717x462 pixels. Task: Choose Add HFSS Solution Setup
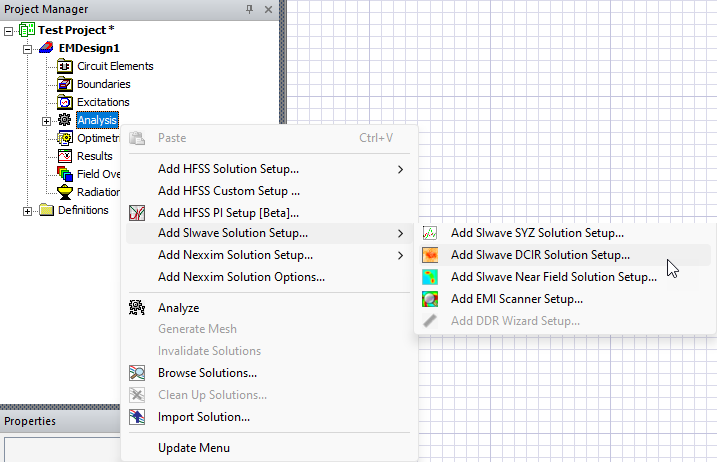269,169
